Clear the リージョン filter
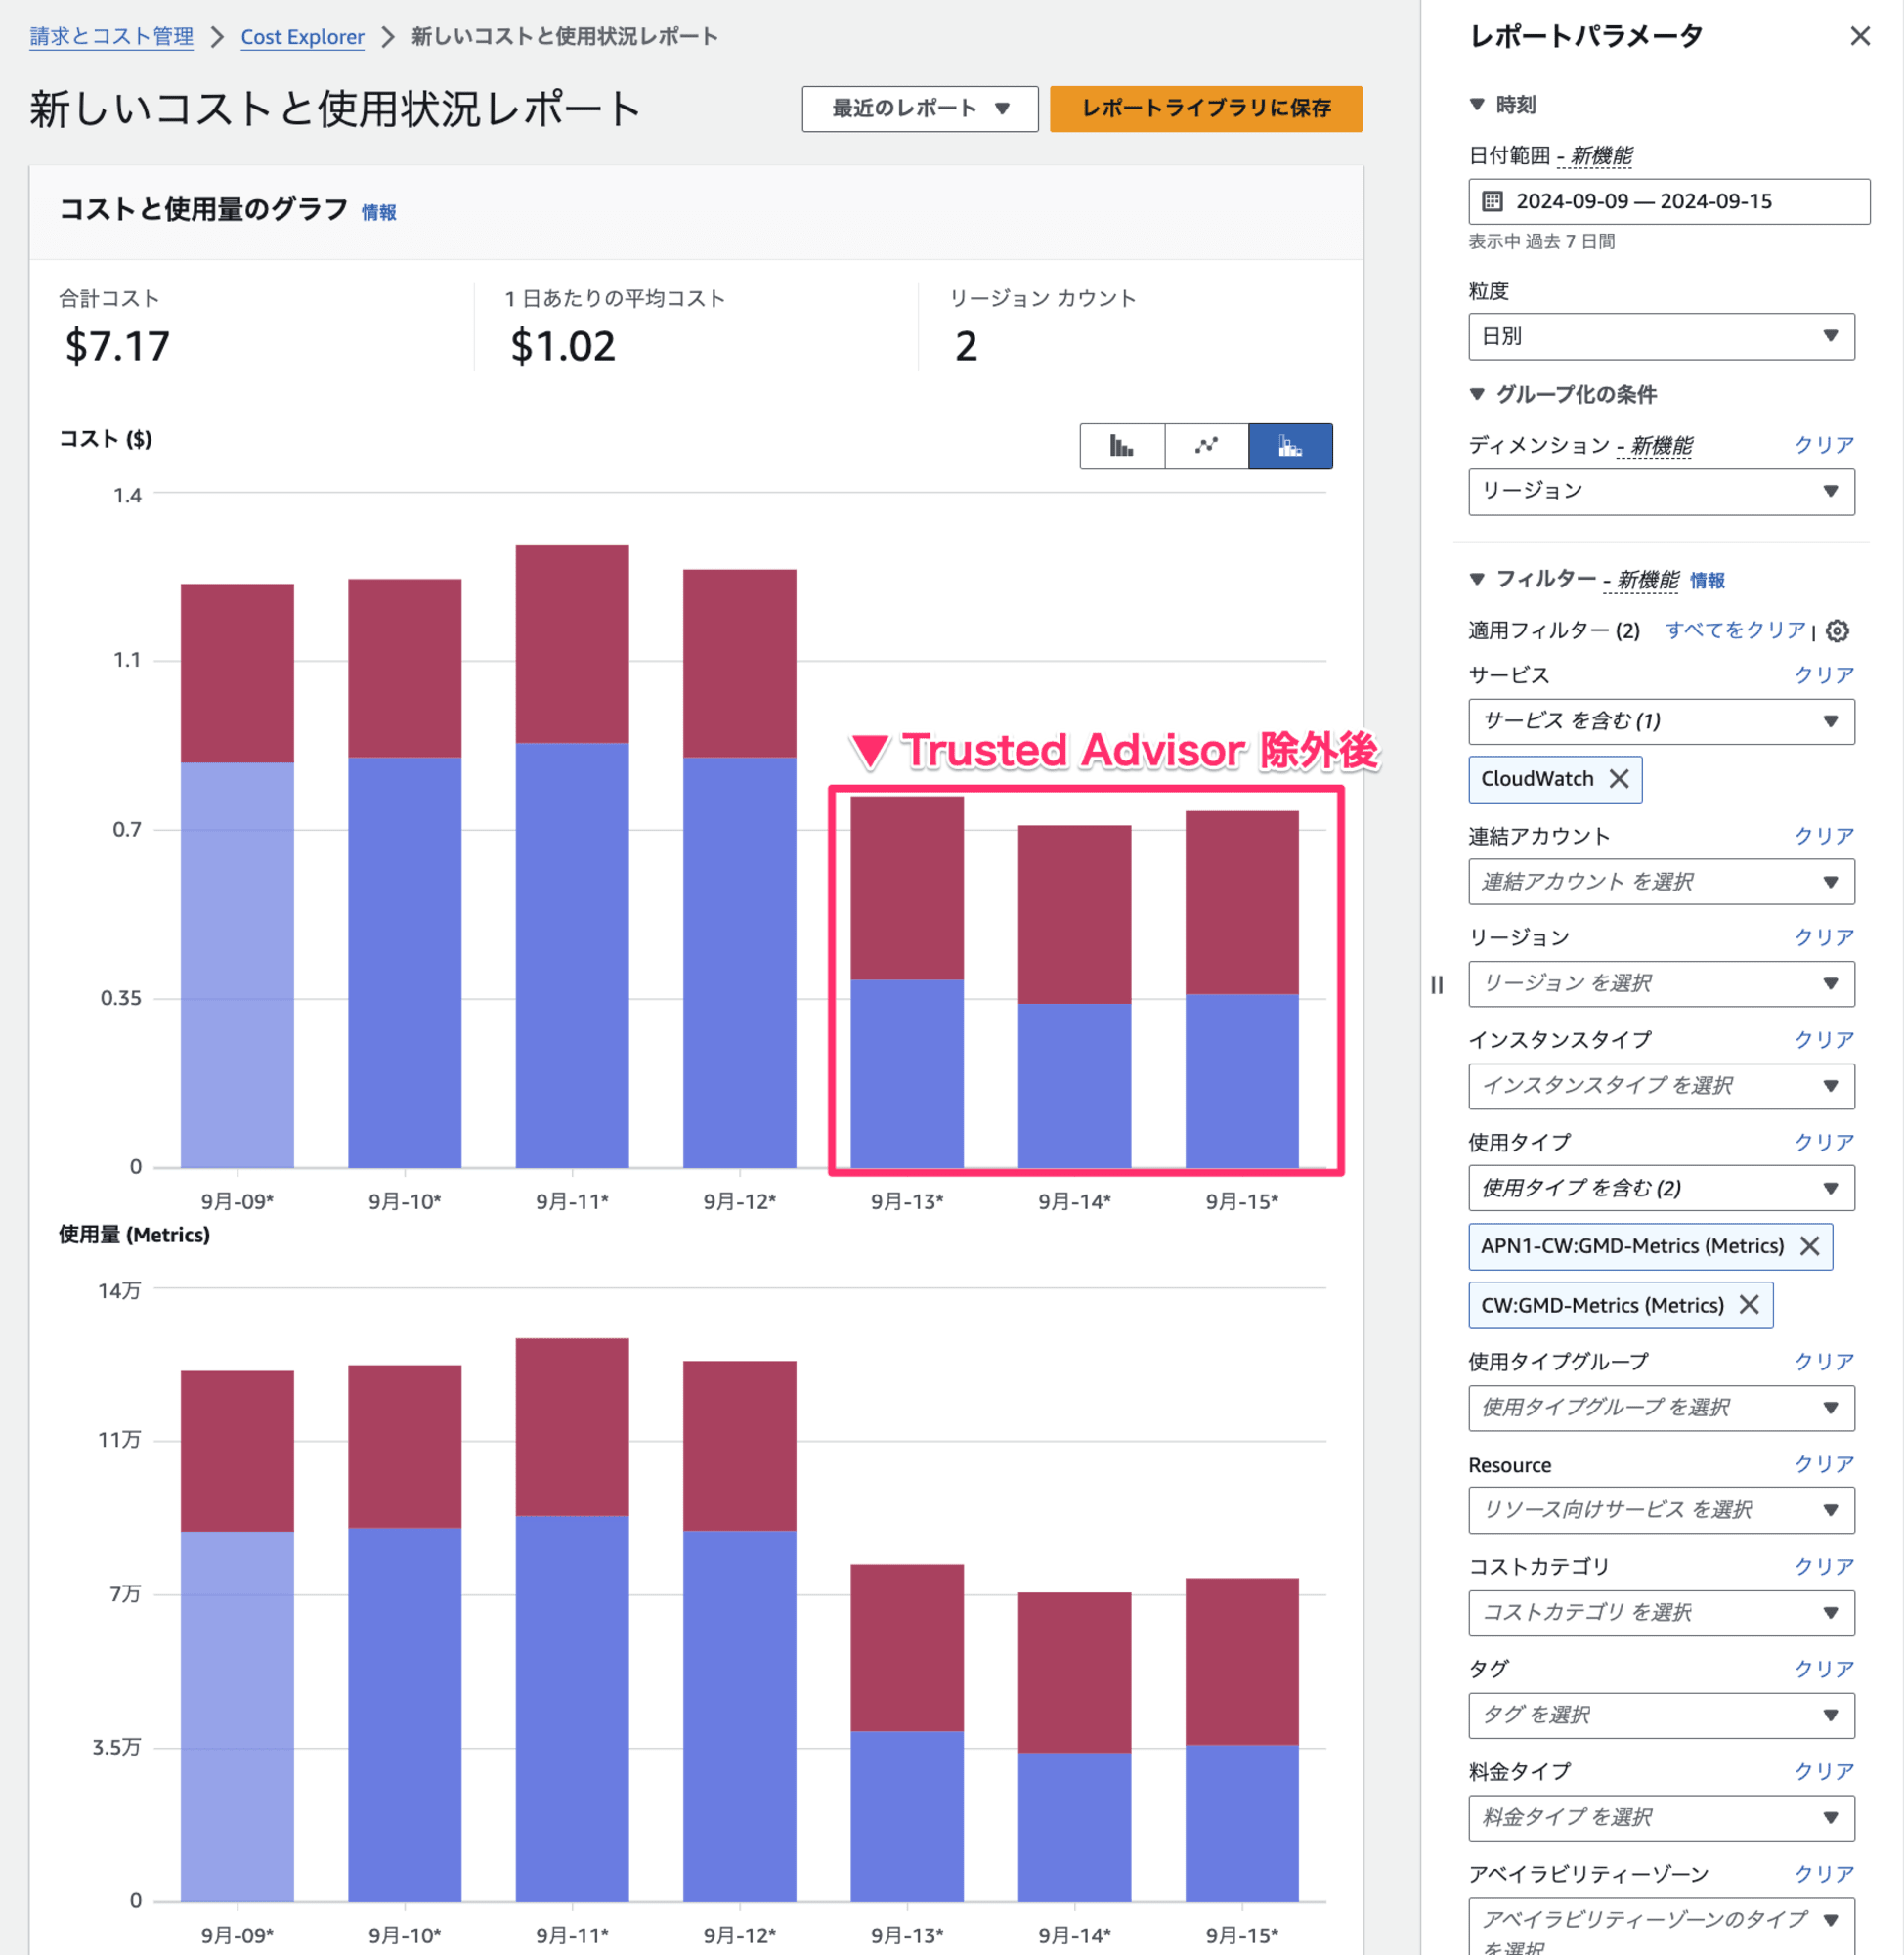Screen dimensions: 1904x1955 coord(1824,937)
